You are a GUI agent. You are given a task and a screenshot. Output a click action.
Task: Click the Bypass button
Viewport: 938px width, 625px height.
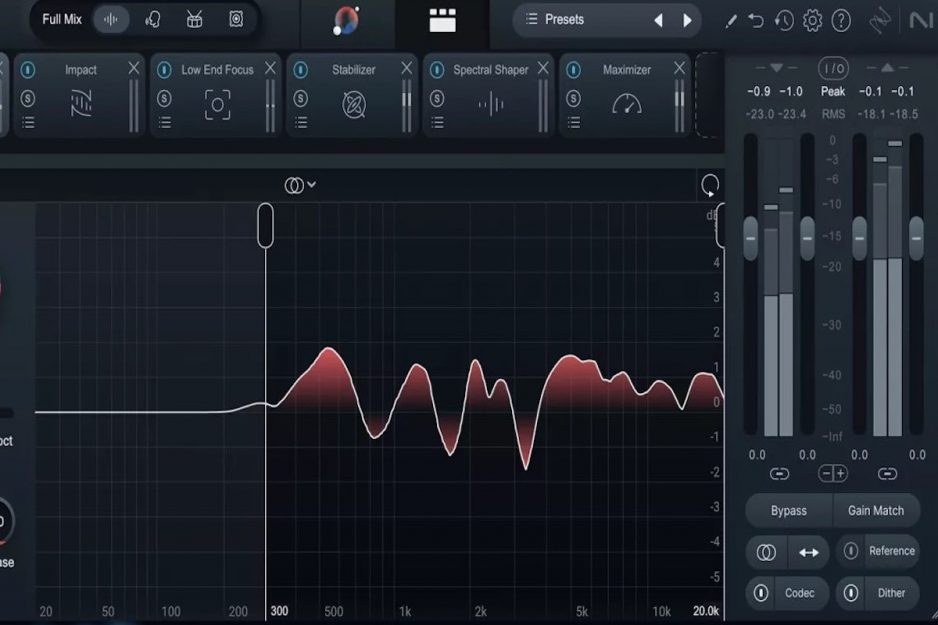pyautogui.click(x=789, y=510)
